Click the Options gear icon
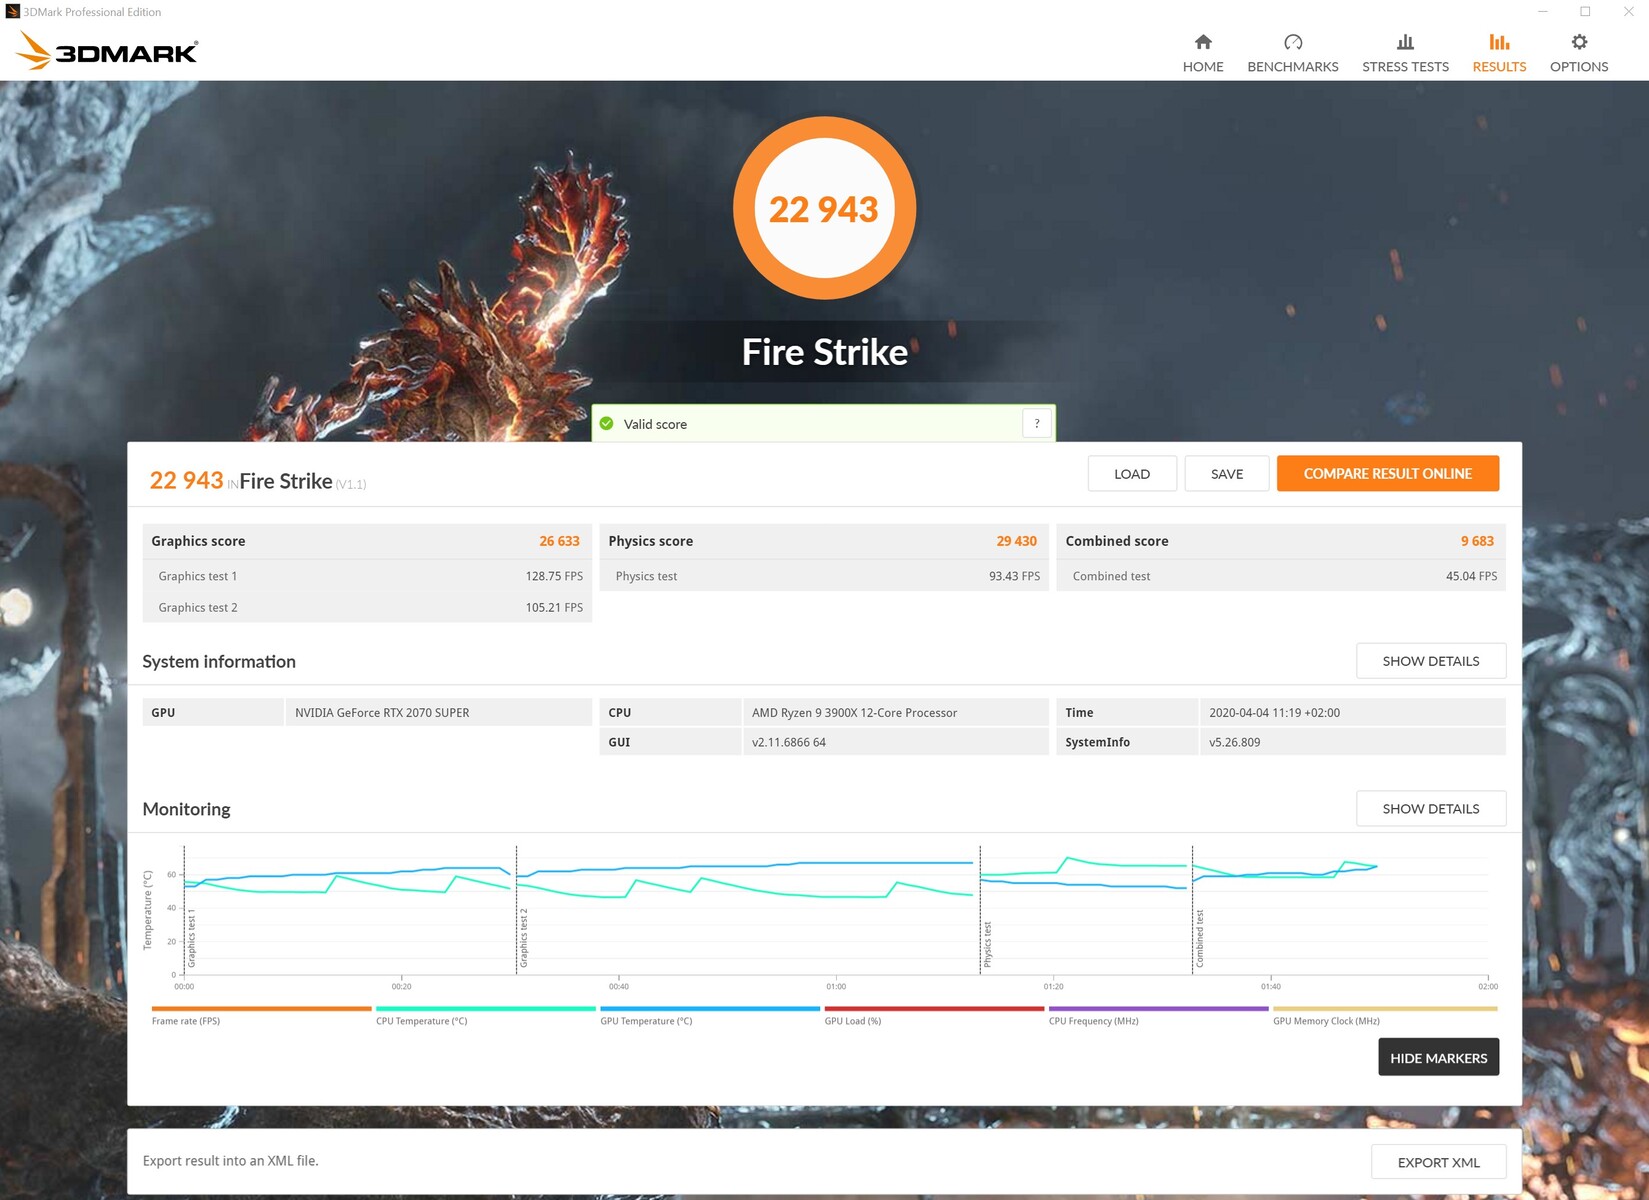Image resolution: width=1649 pixels, height=1200 pixels. (1579, 42)
